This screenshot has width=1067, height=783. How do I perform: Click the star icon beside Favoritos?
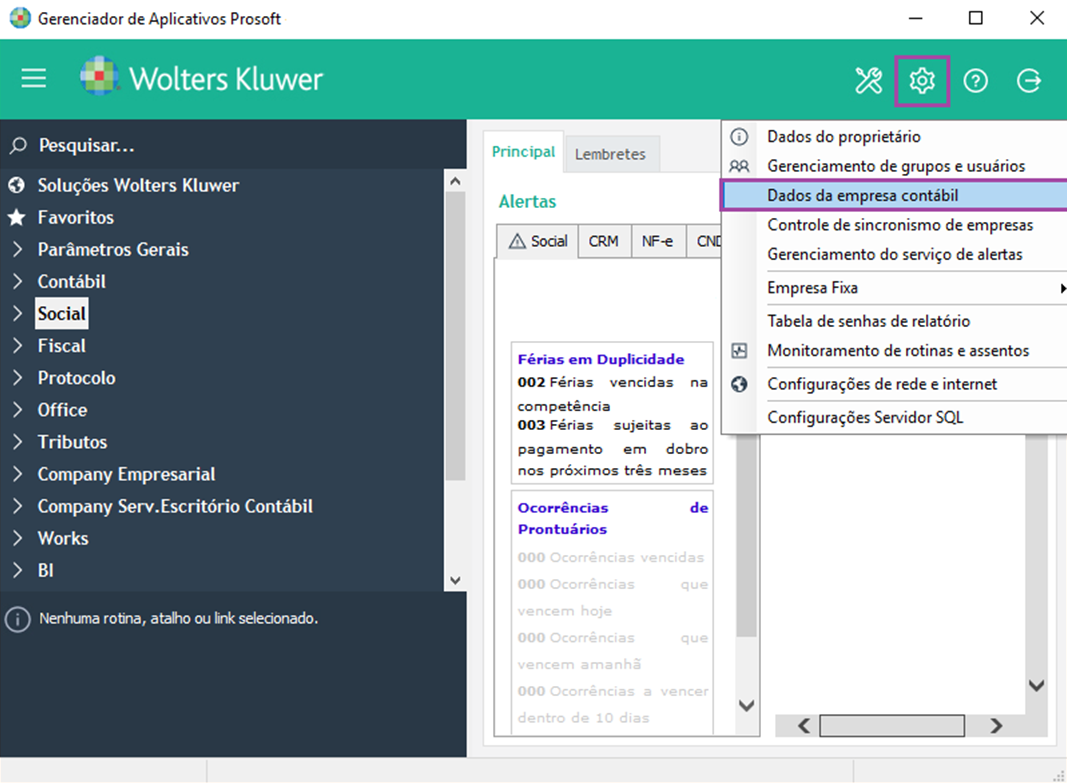click(16, 217)
